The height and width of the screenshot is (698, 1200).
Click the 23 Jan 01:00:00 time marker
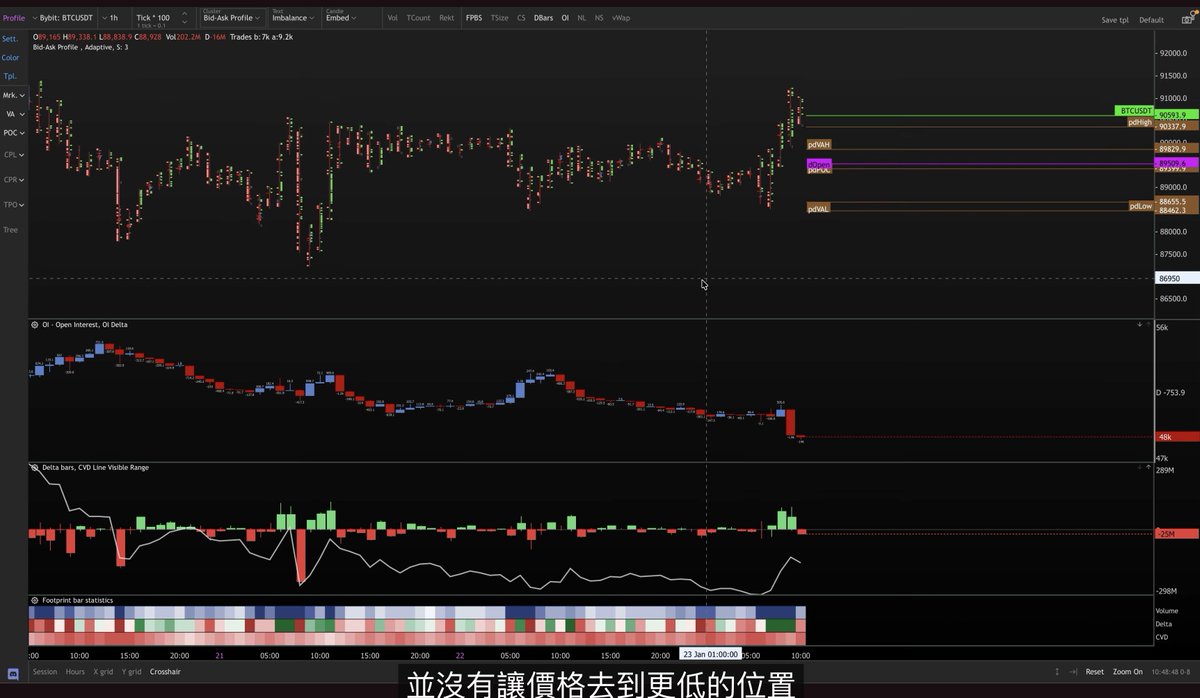(710, 654)
